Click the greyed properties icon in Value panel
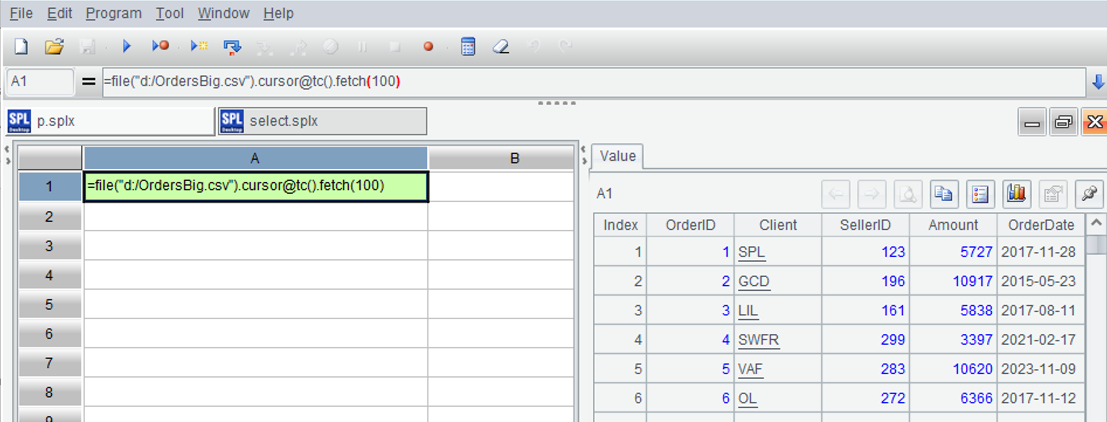Viewport: 1107px width, 422px height. 1053,194
